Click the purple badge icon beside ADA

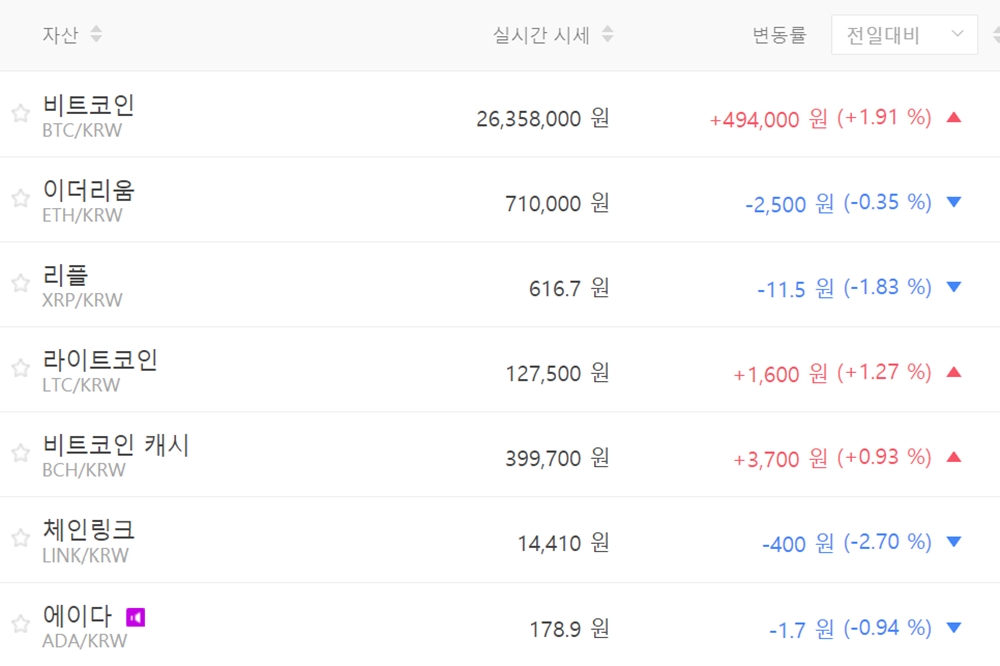pos(135,617)
